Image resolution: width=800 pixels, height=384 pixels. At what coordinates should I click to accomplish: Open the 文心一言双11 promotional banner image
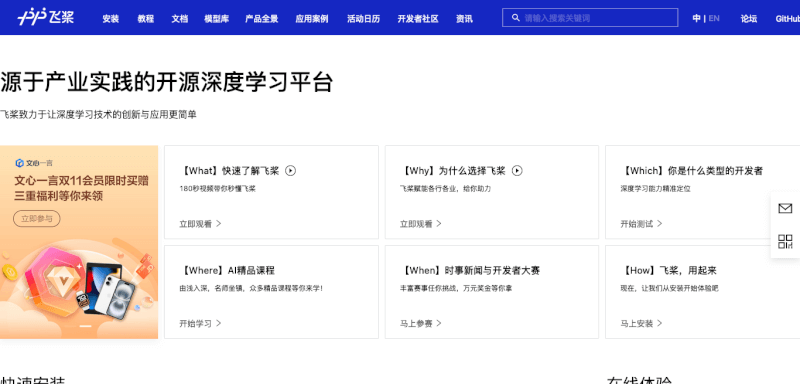pyautogui.click(x=79, y=242)
